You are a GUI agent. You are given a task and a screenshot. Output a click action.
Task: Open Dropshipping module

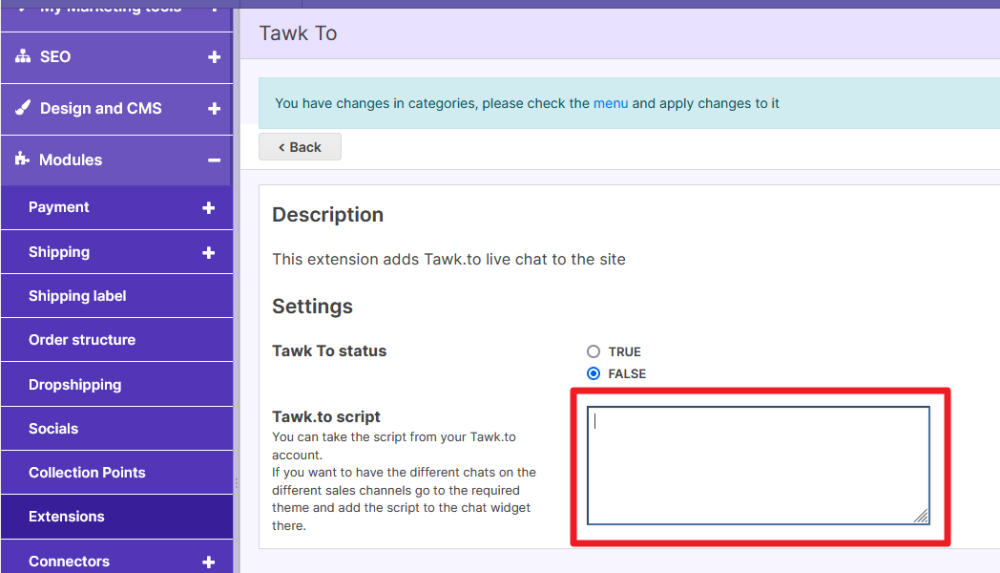point(117,385)
